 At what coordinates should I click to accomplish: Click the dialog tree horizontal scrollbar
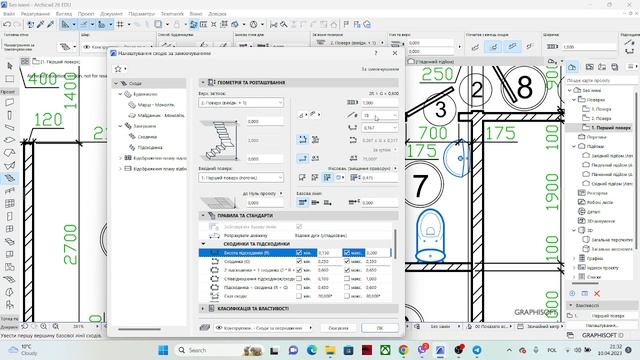[140, 329]
